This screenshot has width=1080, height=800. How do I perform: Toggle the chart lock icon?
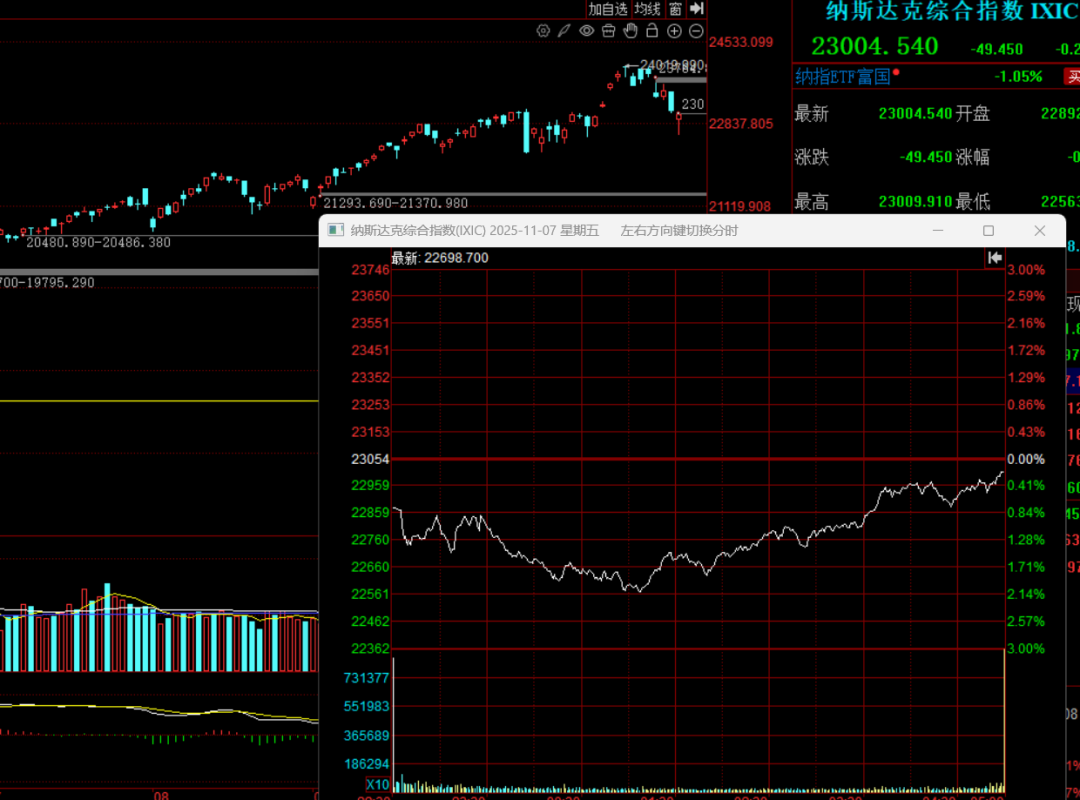[652, 31]
